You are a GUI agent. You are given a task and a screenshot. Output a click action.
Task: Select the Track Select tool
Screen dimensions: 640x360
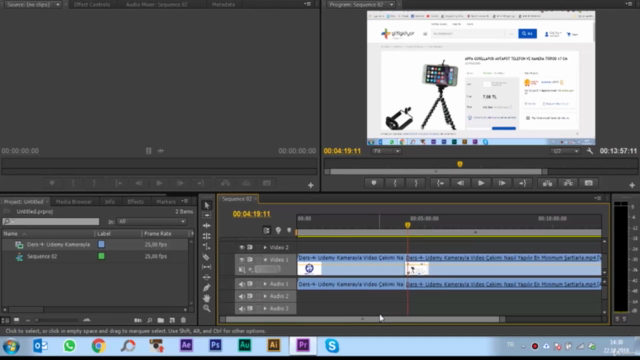(207, 215)
